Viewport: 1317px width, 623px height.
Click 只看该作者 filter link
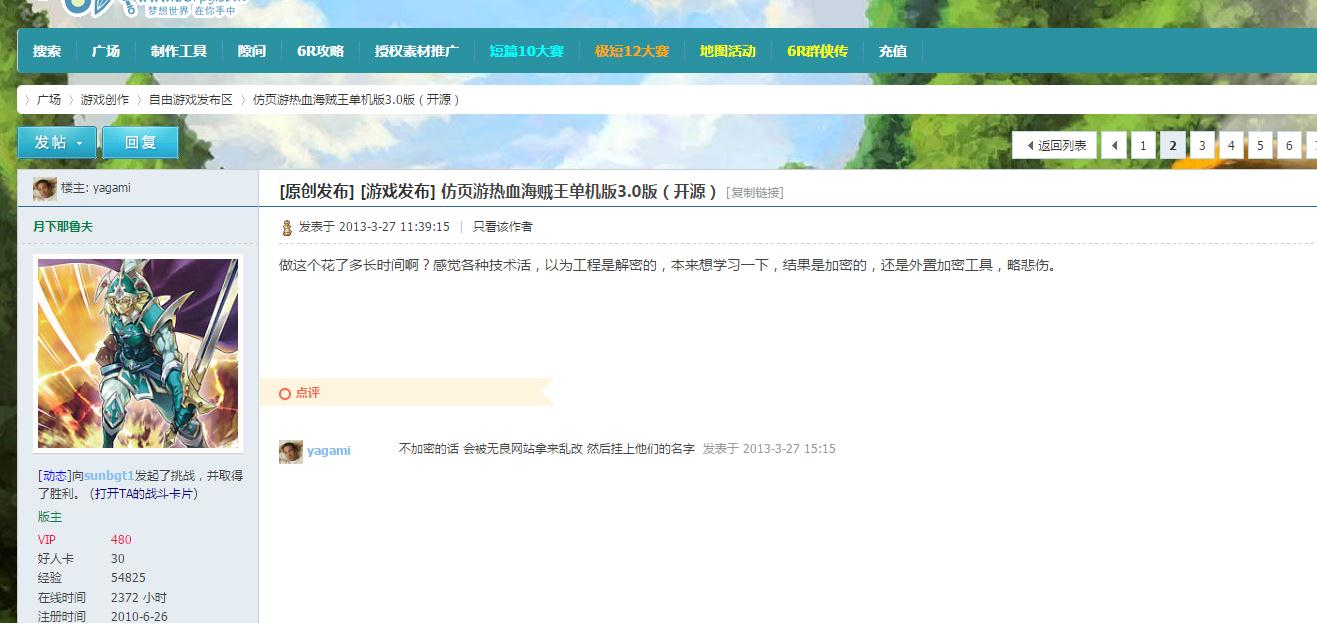point(503,227)
